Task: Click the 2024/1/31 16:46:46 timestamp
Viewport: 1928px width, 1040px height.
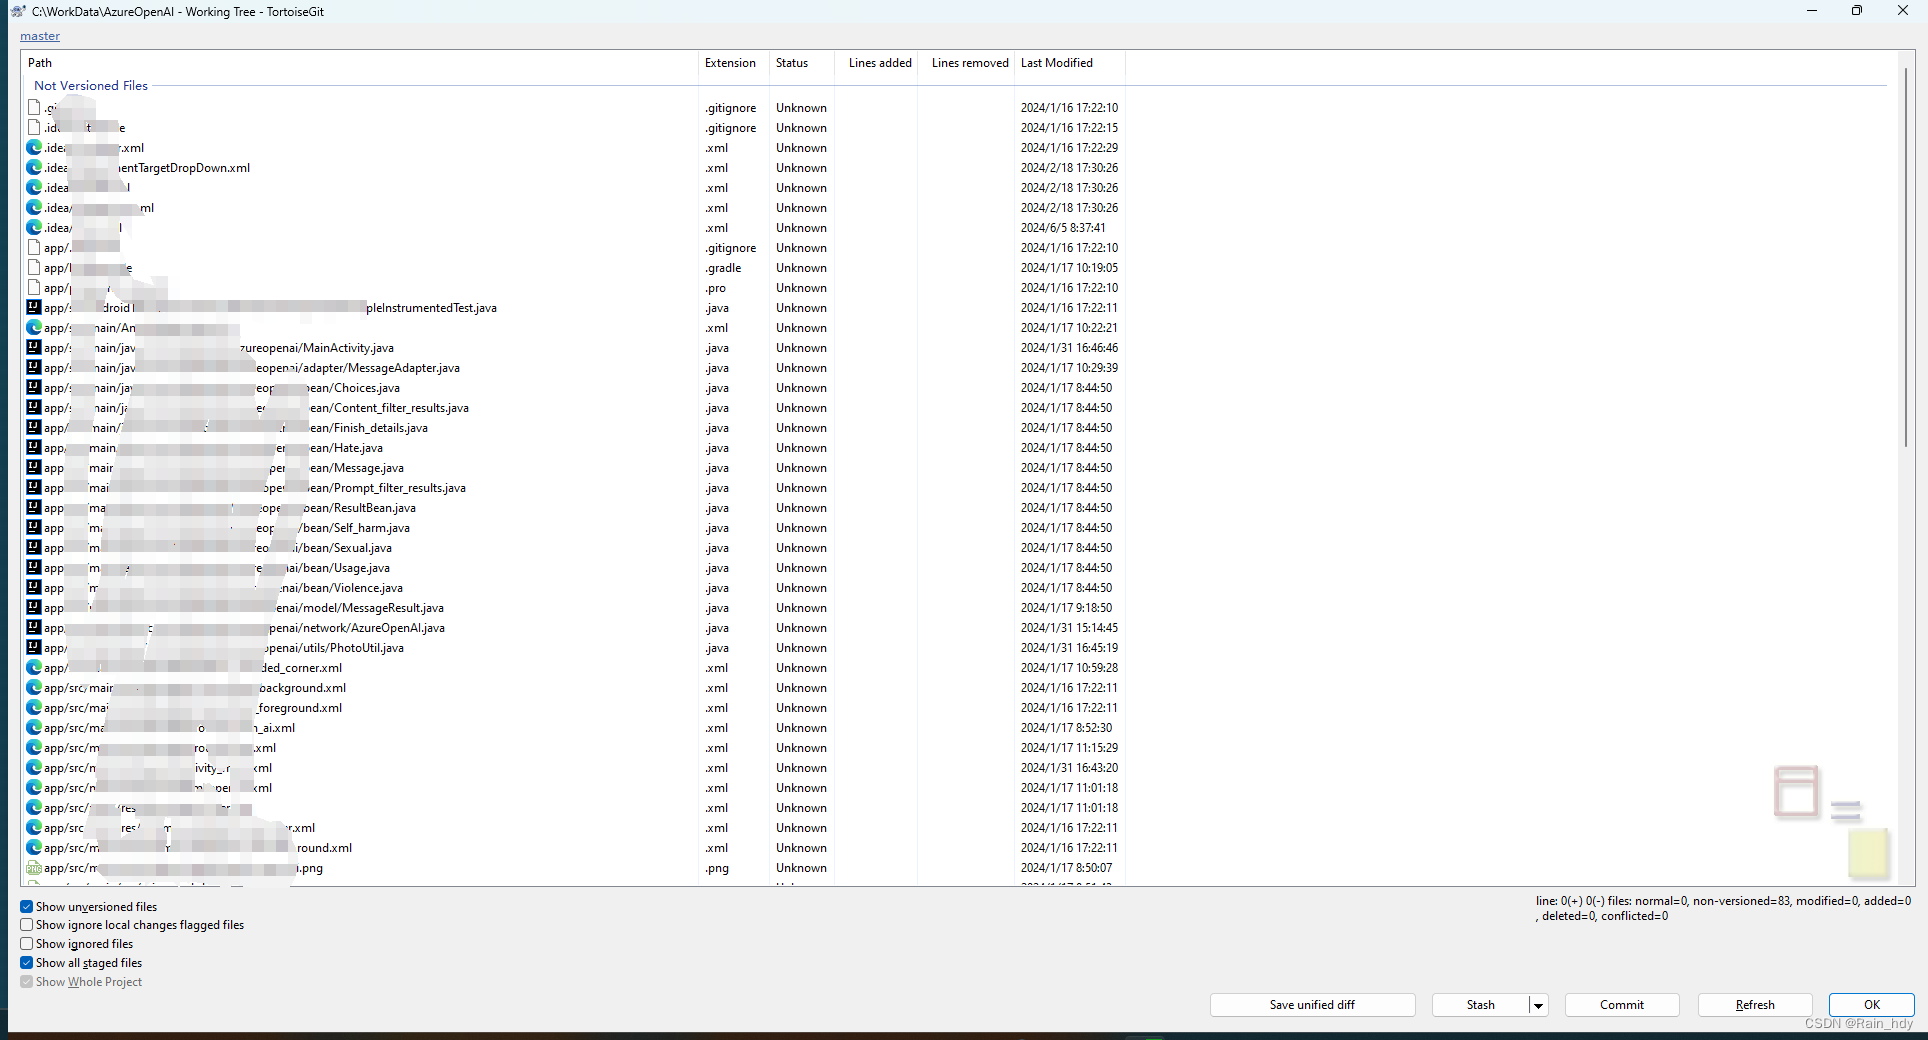Action: (1069, 348)
